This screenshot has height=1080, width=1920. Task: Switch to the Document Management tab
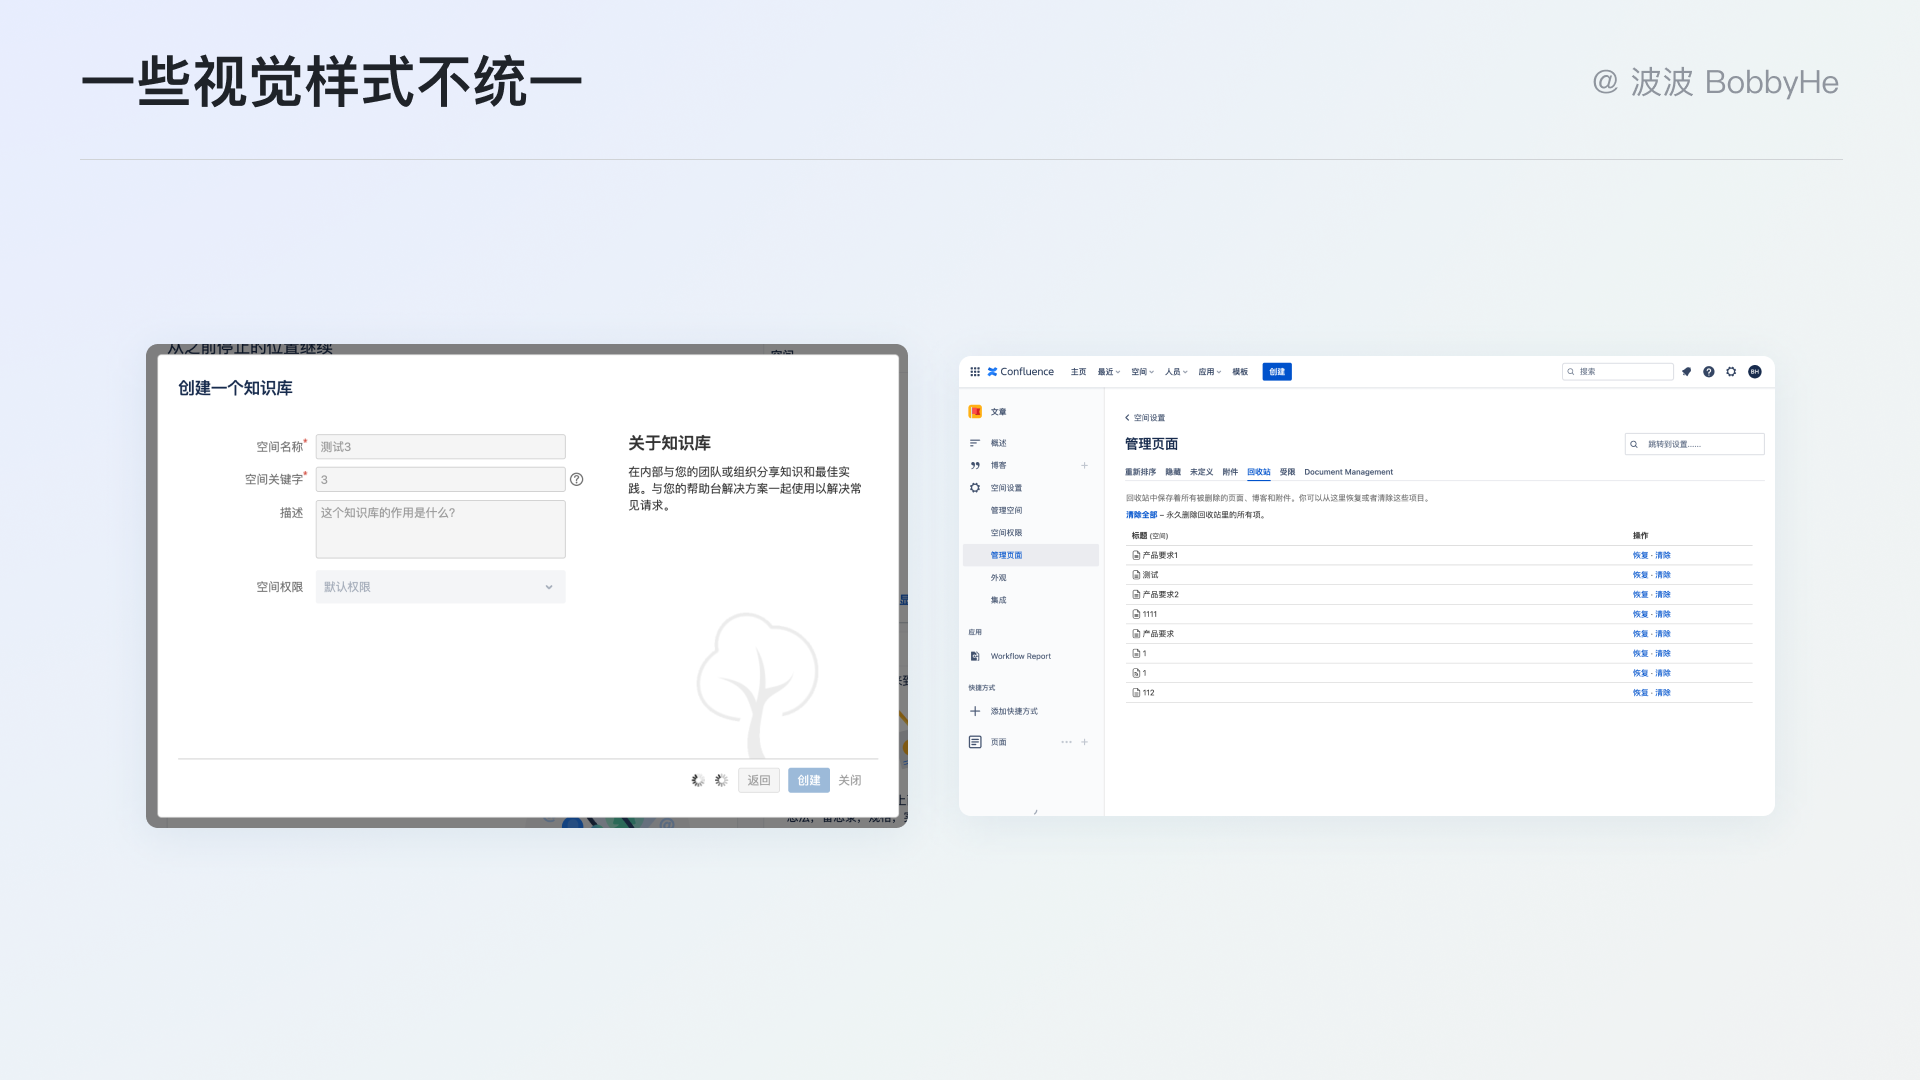tap(1348, 472)
